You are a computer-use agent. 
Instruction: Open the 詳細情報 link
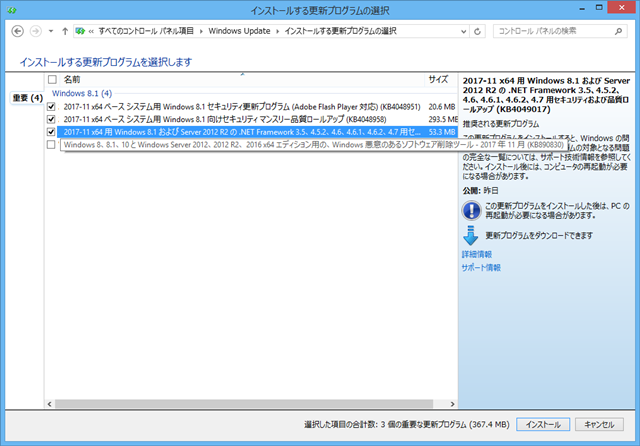tap(477, 255)
